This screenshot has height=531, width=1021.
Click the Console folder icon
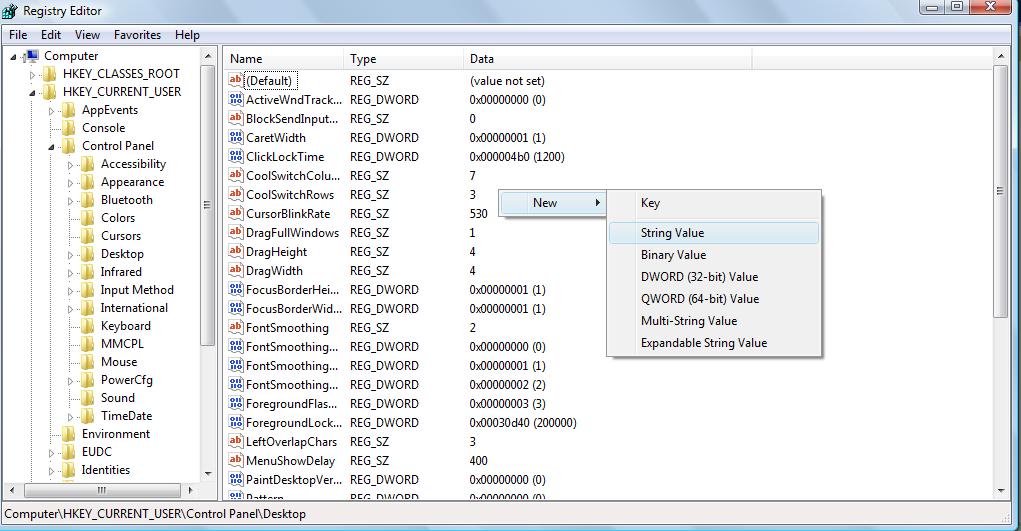coord(68,128)
